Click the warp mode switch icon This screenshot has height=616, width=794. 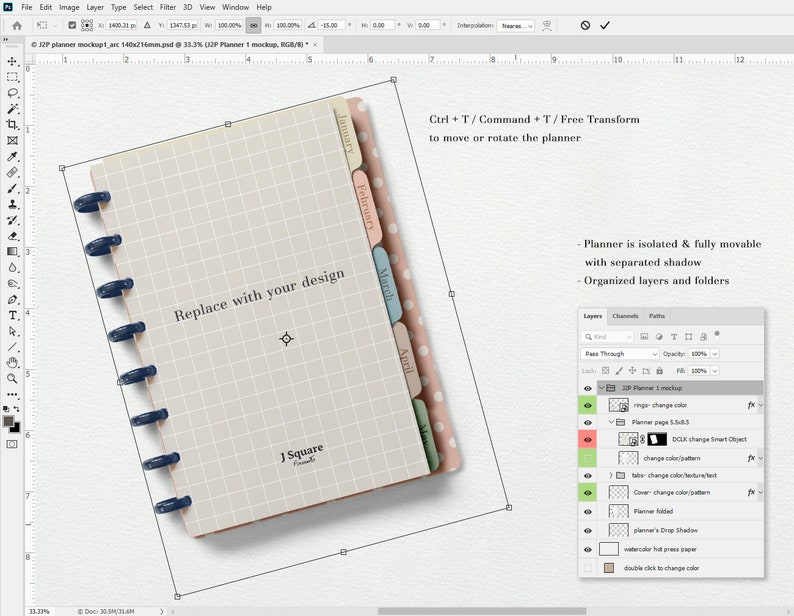pos(547,25)
